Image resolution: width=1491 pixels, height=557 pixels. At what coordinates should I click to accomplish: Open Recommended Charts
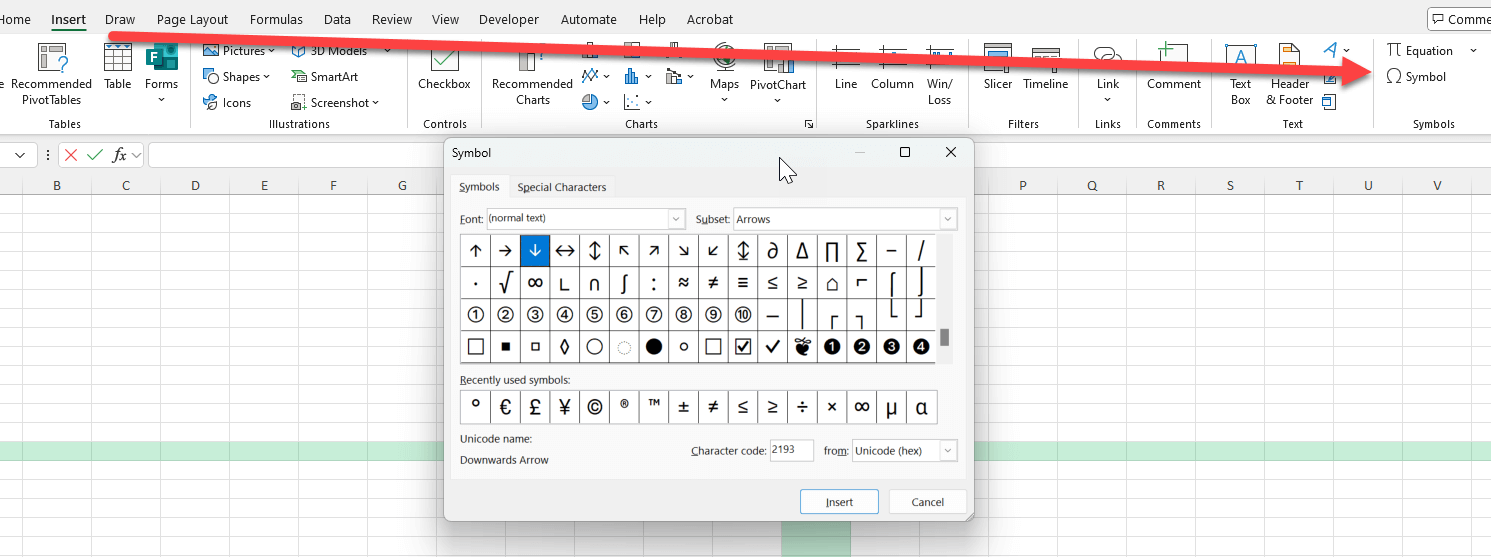[x=532, y=74]
